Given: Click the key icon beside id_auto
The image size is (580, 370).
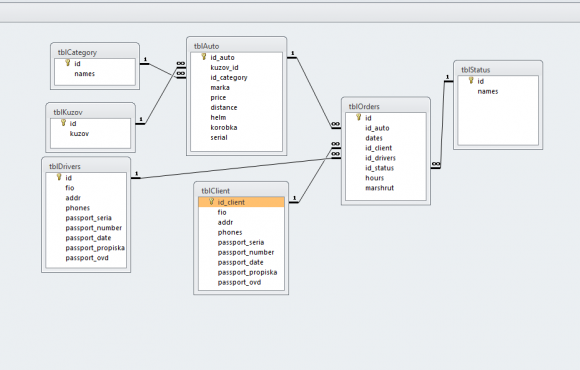Looking at the screenshot, I should click(x=204, y=57).
